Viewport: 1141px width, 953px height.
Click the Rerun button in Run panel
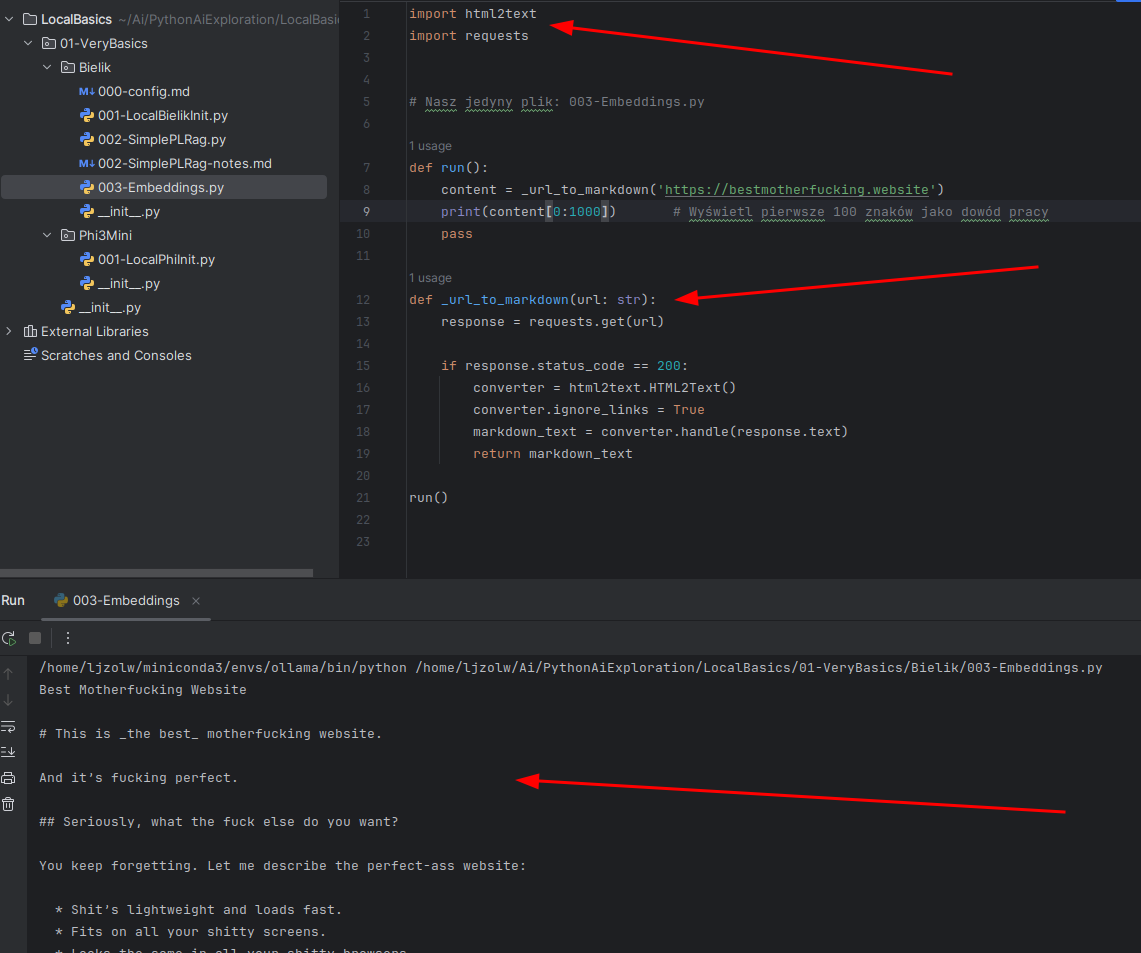(9, 638)
